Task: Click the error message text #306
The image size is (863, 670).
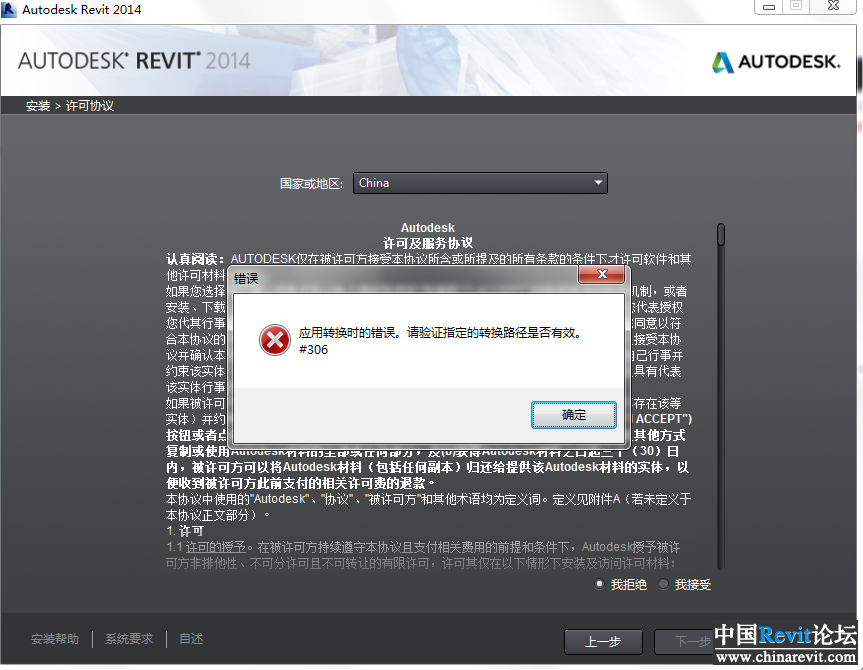Action: coord(314,350)
